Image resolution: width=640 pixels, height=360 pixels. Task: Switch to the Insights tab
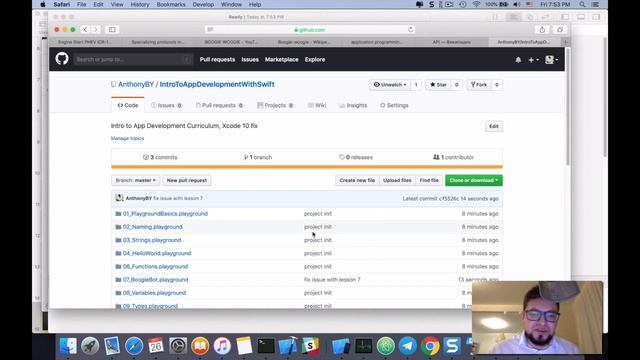coord(353,105)
